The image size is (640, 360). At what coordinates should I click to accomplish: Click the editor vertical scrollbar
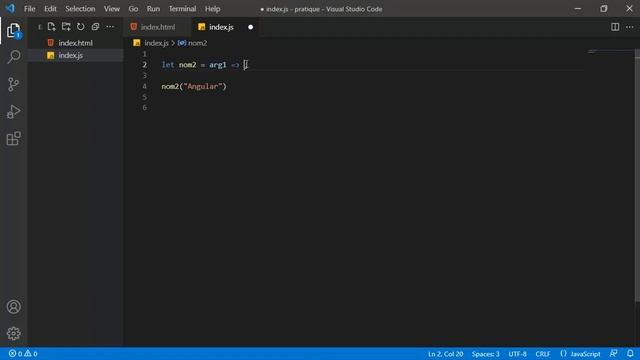(x=637, y=176)
